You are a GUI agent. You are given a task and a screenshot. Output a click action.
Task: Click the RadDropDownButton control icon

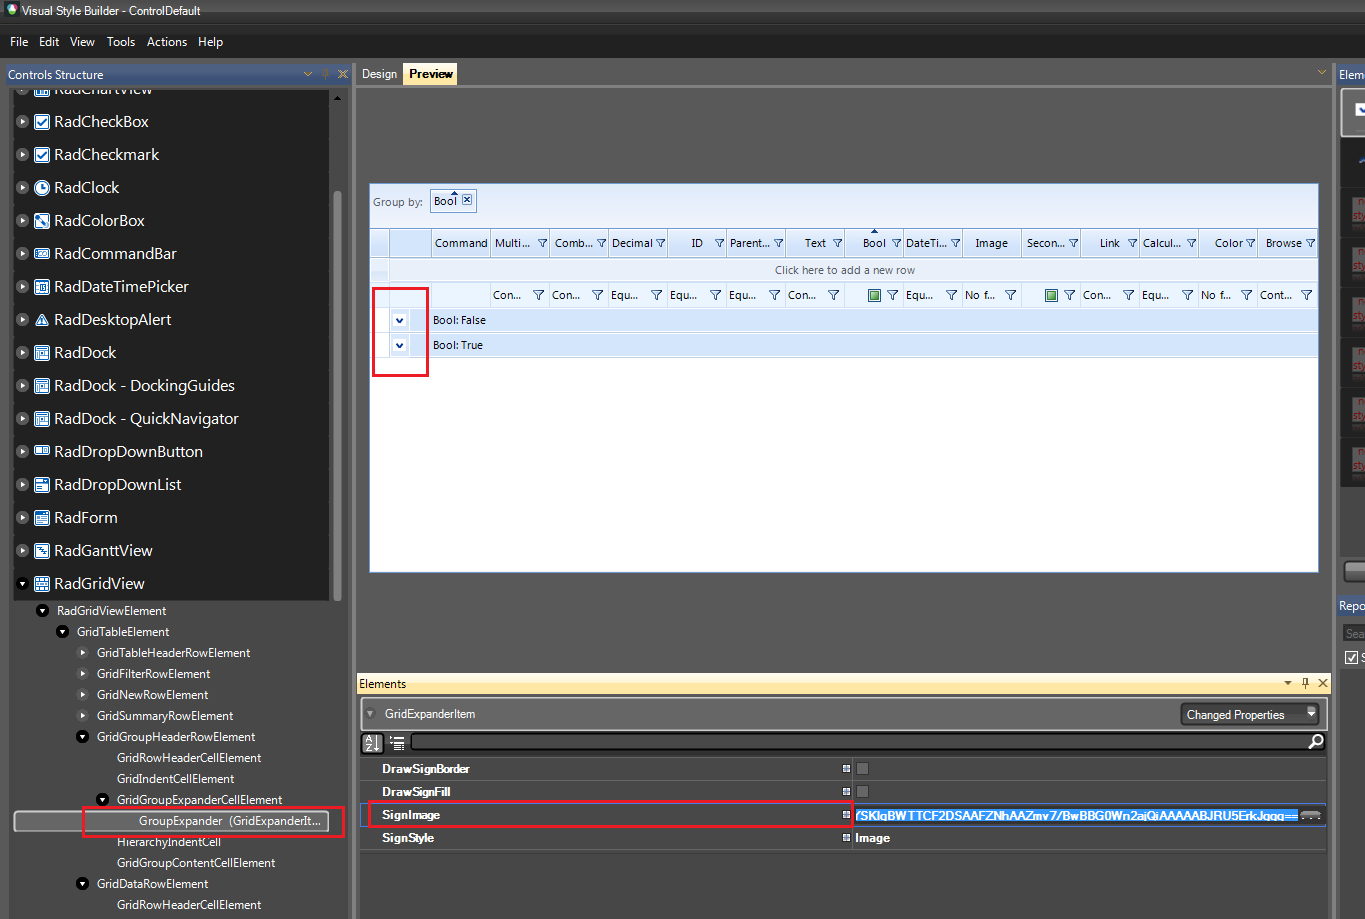42,452
